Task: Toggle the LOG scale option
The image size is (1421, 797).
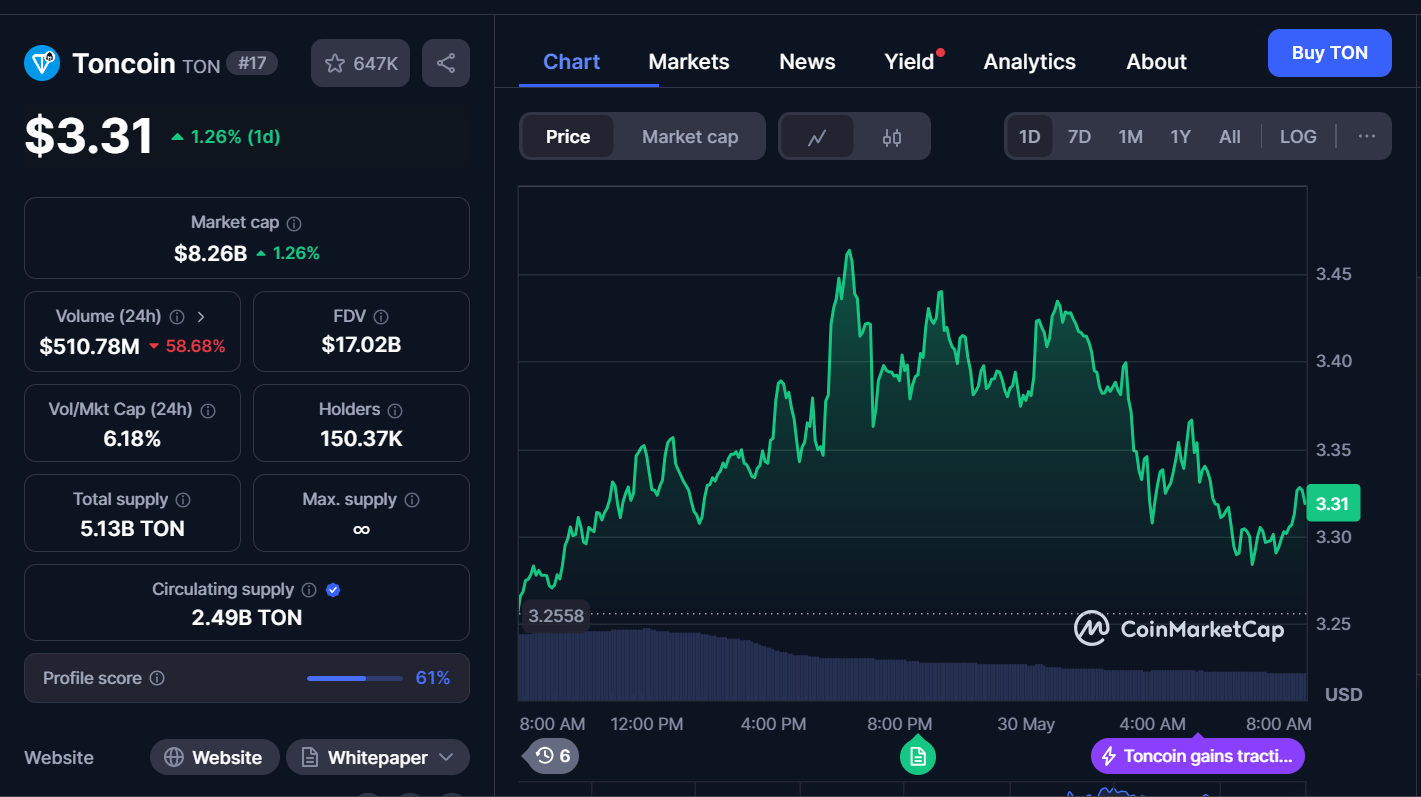Action: tap(1298, 136)
